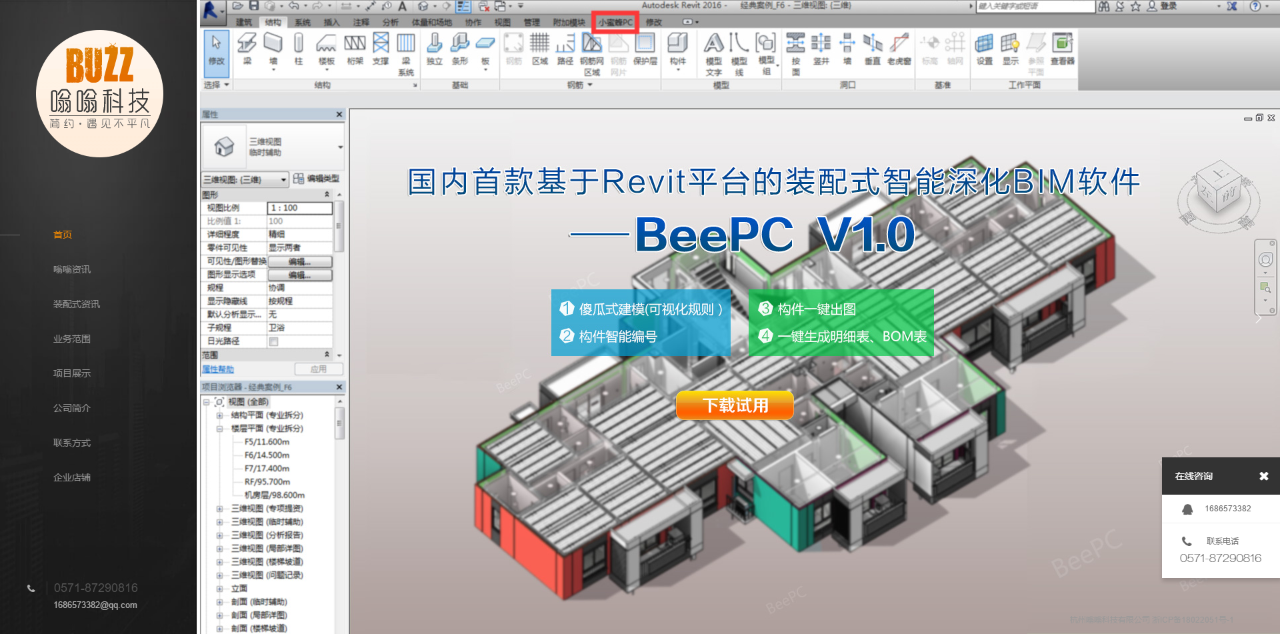Go to 嗡嗡资讯 in the sidebar
Image resolution: width=1280 pixels, height=634 pixels.
(x=72, y=269)
